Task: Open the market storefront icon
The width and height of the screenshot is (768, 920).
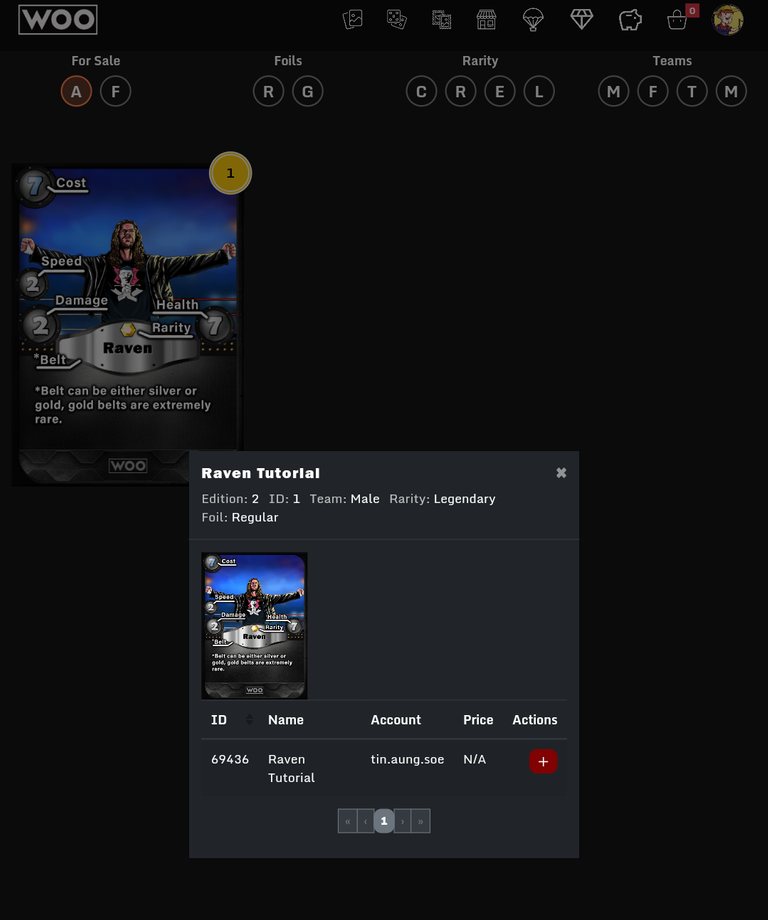Action: (486, 19)
